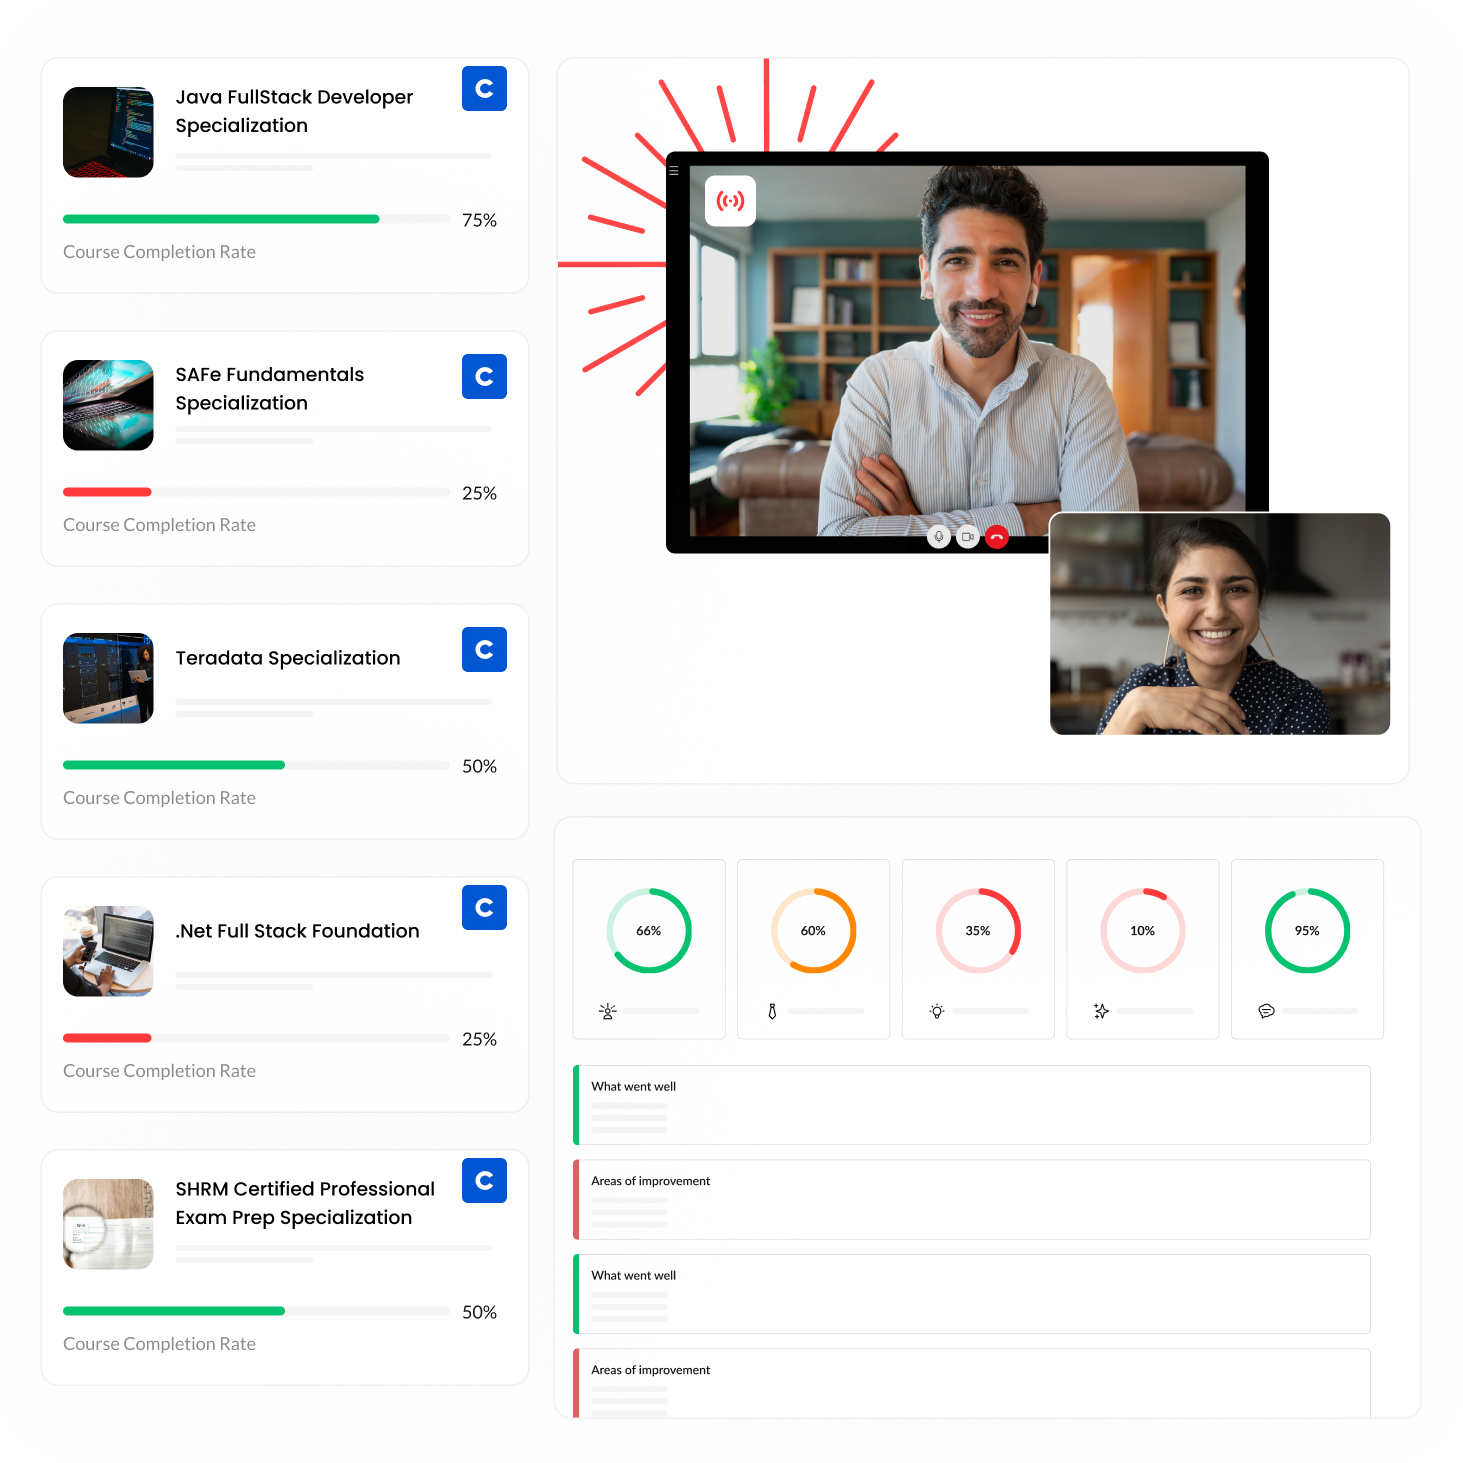Click the Teradata 50% progress bar

(256, 765)
